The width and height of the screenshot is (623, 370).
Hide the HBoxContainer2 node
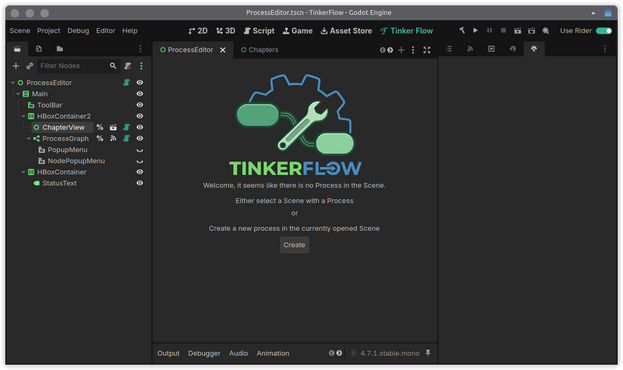(140, 116)
